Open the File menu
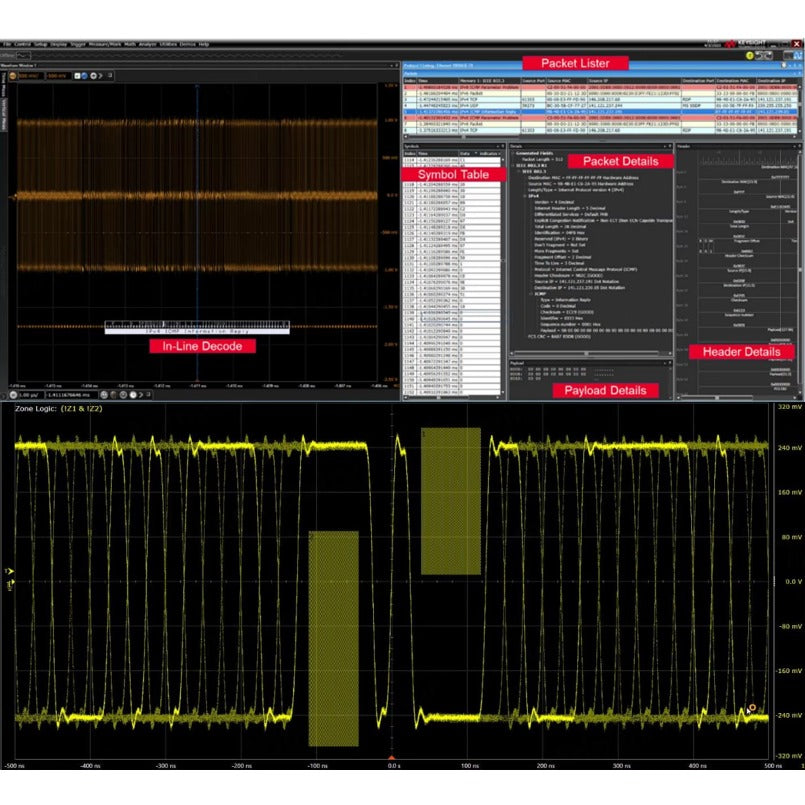The image size is (805, 805). (x=7, y=44)
